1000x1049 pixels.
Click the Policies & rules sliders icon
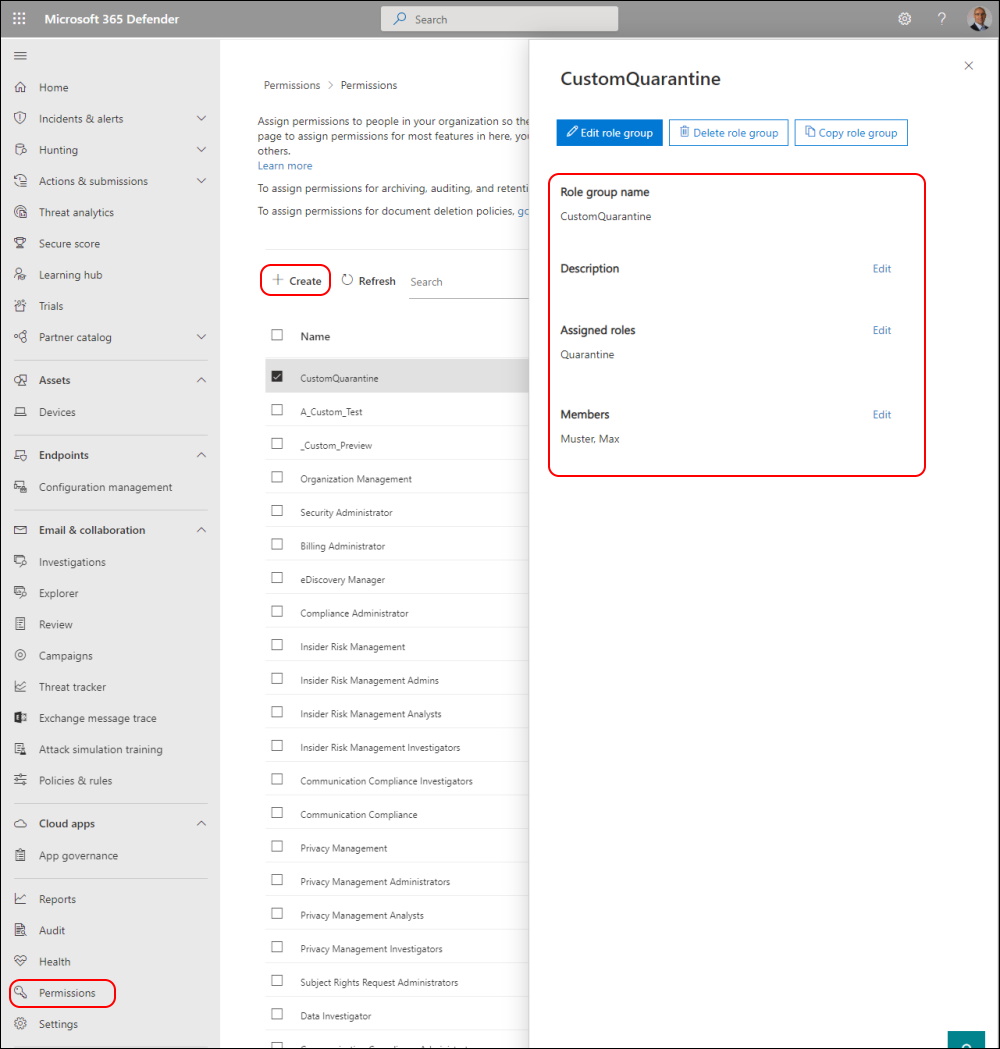(21, 780)
